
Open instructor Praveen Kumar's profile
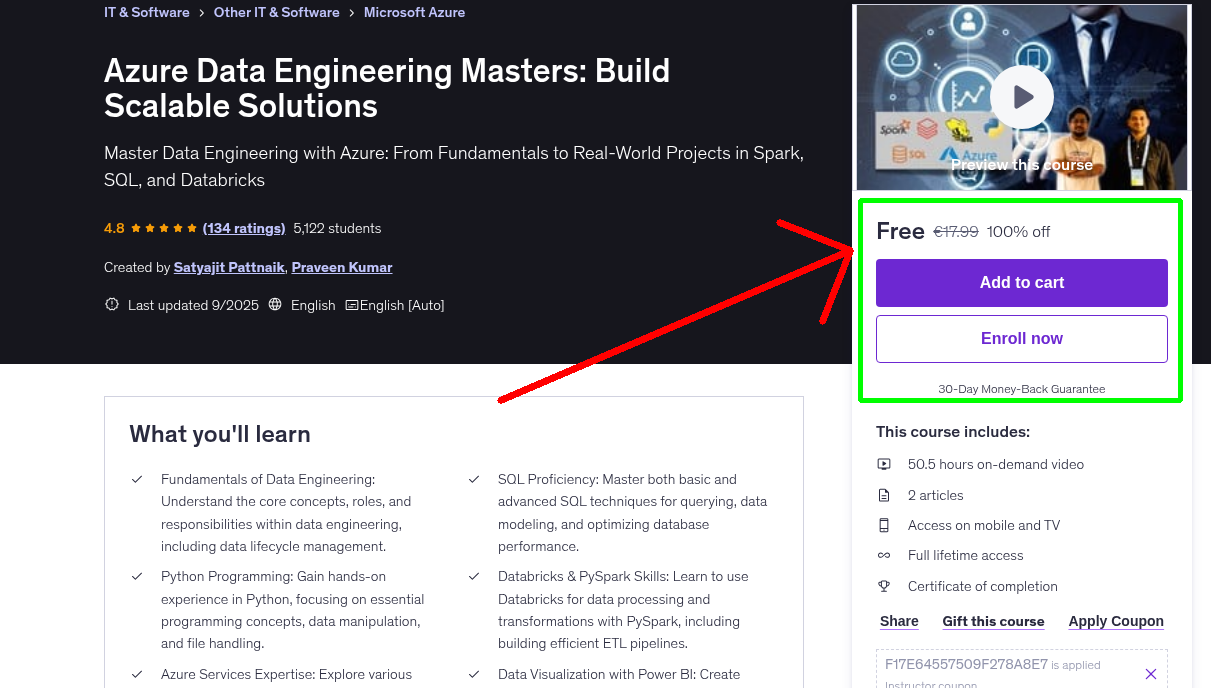(341, 267)
